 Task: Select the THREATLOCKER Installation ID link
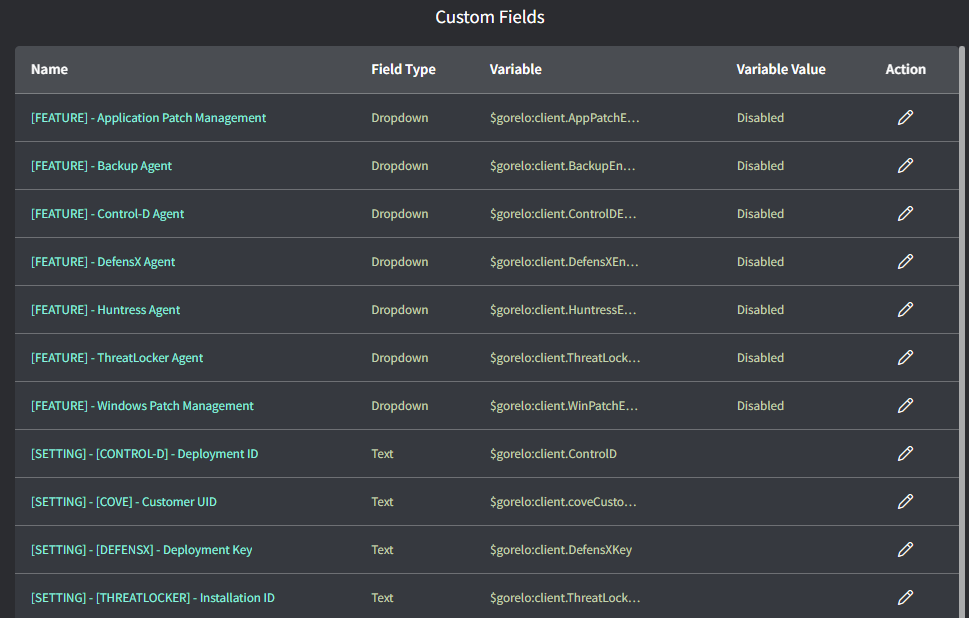coord(153,598)
